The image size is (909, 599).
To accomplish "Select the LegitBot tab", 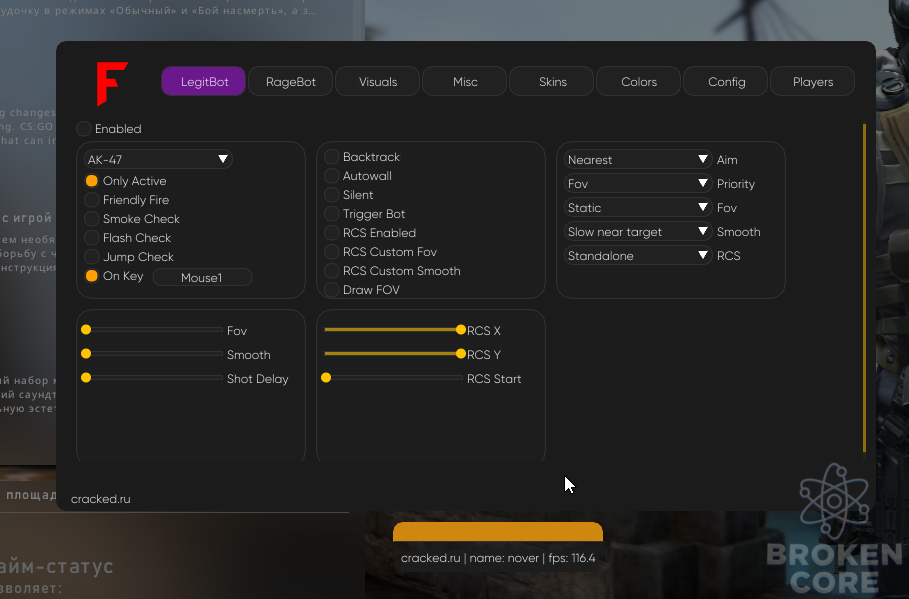I will click(203, 82).
